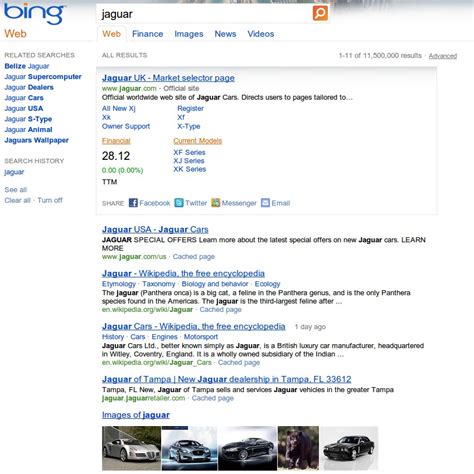Switch to the Images tab
Viewport: 474px width, 474px height.
coord(189,34)
